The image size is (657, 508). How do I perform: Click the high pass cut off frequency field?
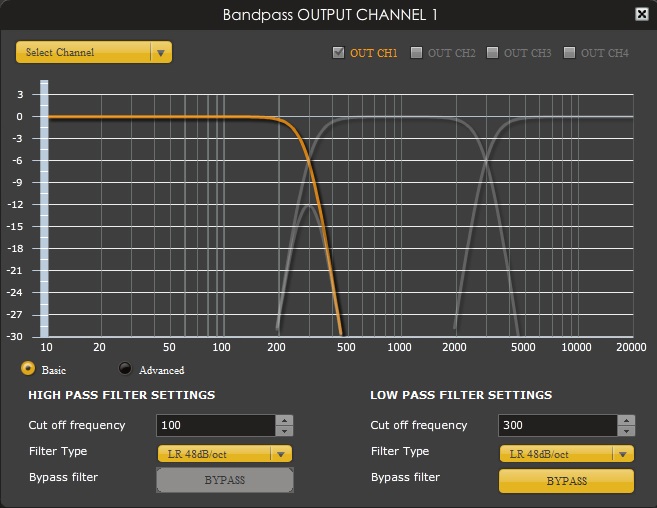point(215,425)
